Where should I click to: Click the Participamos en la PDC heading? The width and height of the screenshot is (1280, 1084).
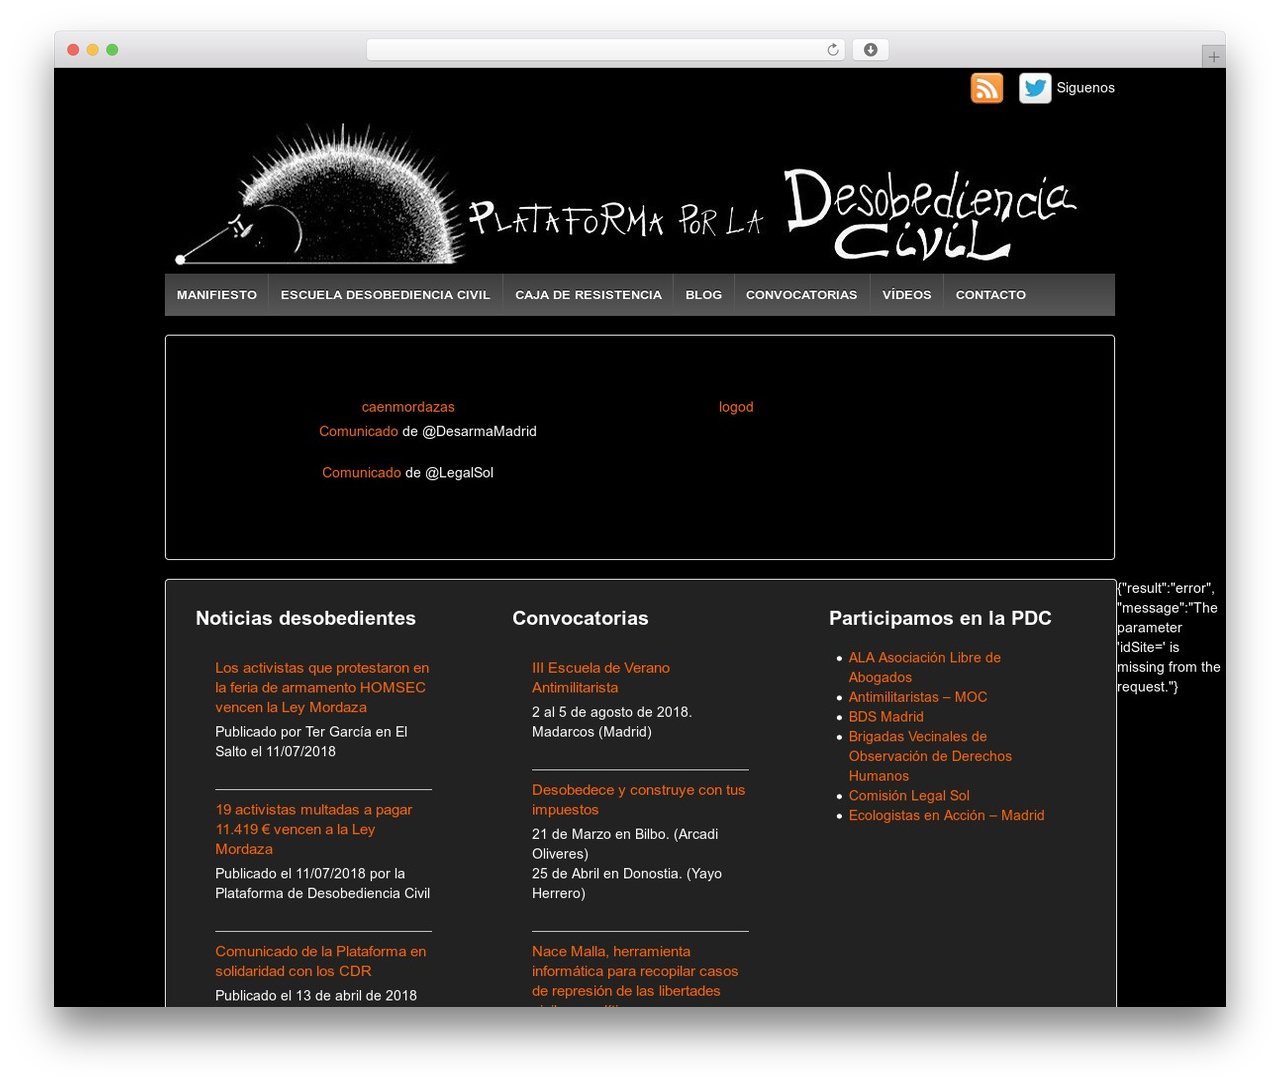(940, 618)
